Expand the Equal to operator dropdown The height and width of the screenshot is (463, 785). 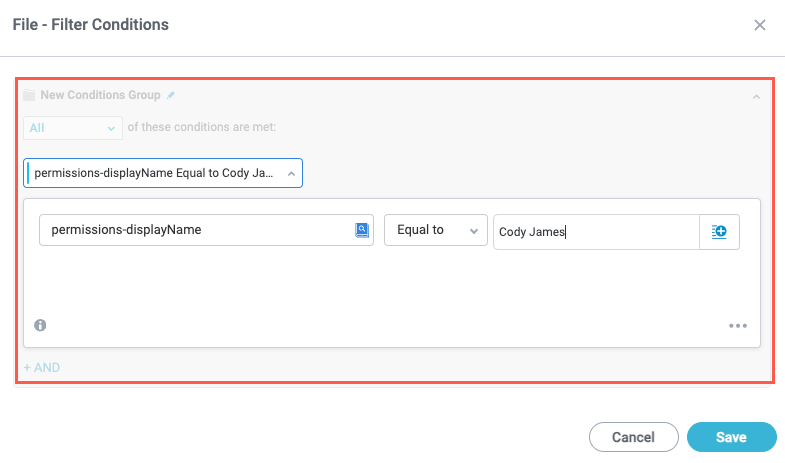tap(435, 230)
